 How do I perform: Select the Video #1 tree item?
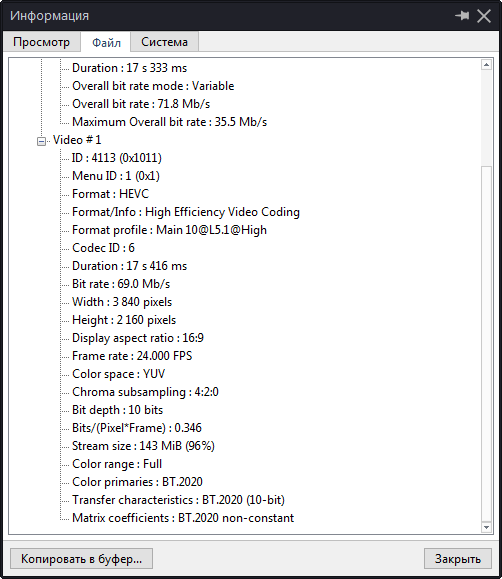click(x=77, y=140)
